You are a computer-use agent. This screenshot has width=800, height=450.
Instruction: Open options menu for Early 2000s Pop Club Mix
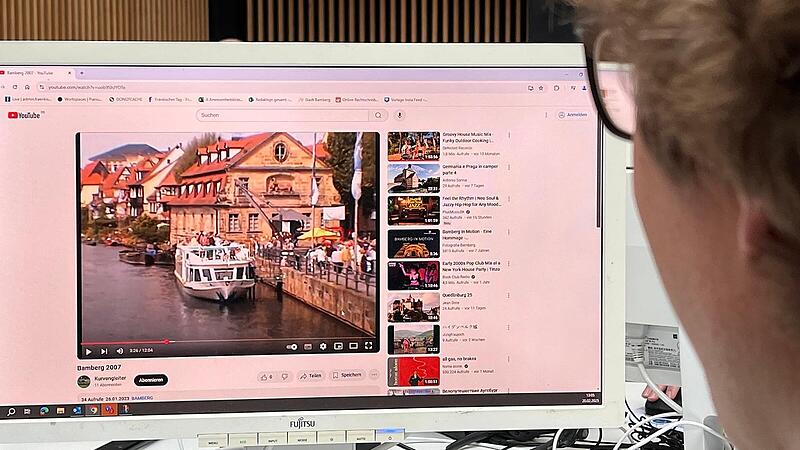(x=509, y=264)
